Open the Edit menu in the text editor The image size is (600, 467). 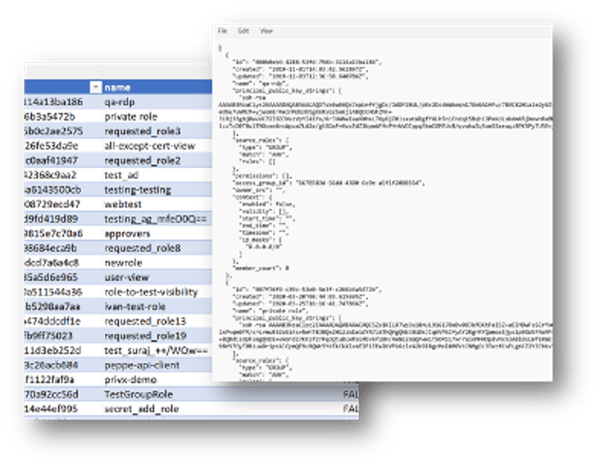(241, 31)
